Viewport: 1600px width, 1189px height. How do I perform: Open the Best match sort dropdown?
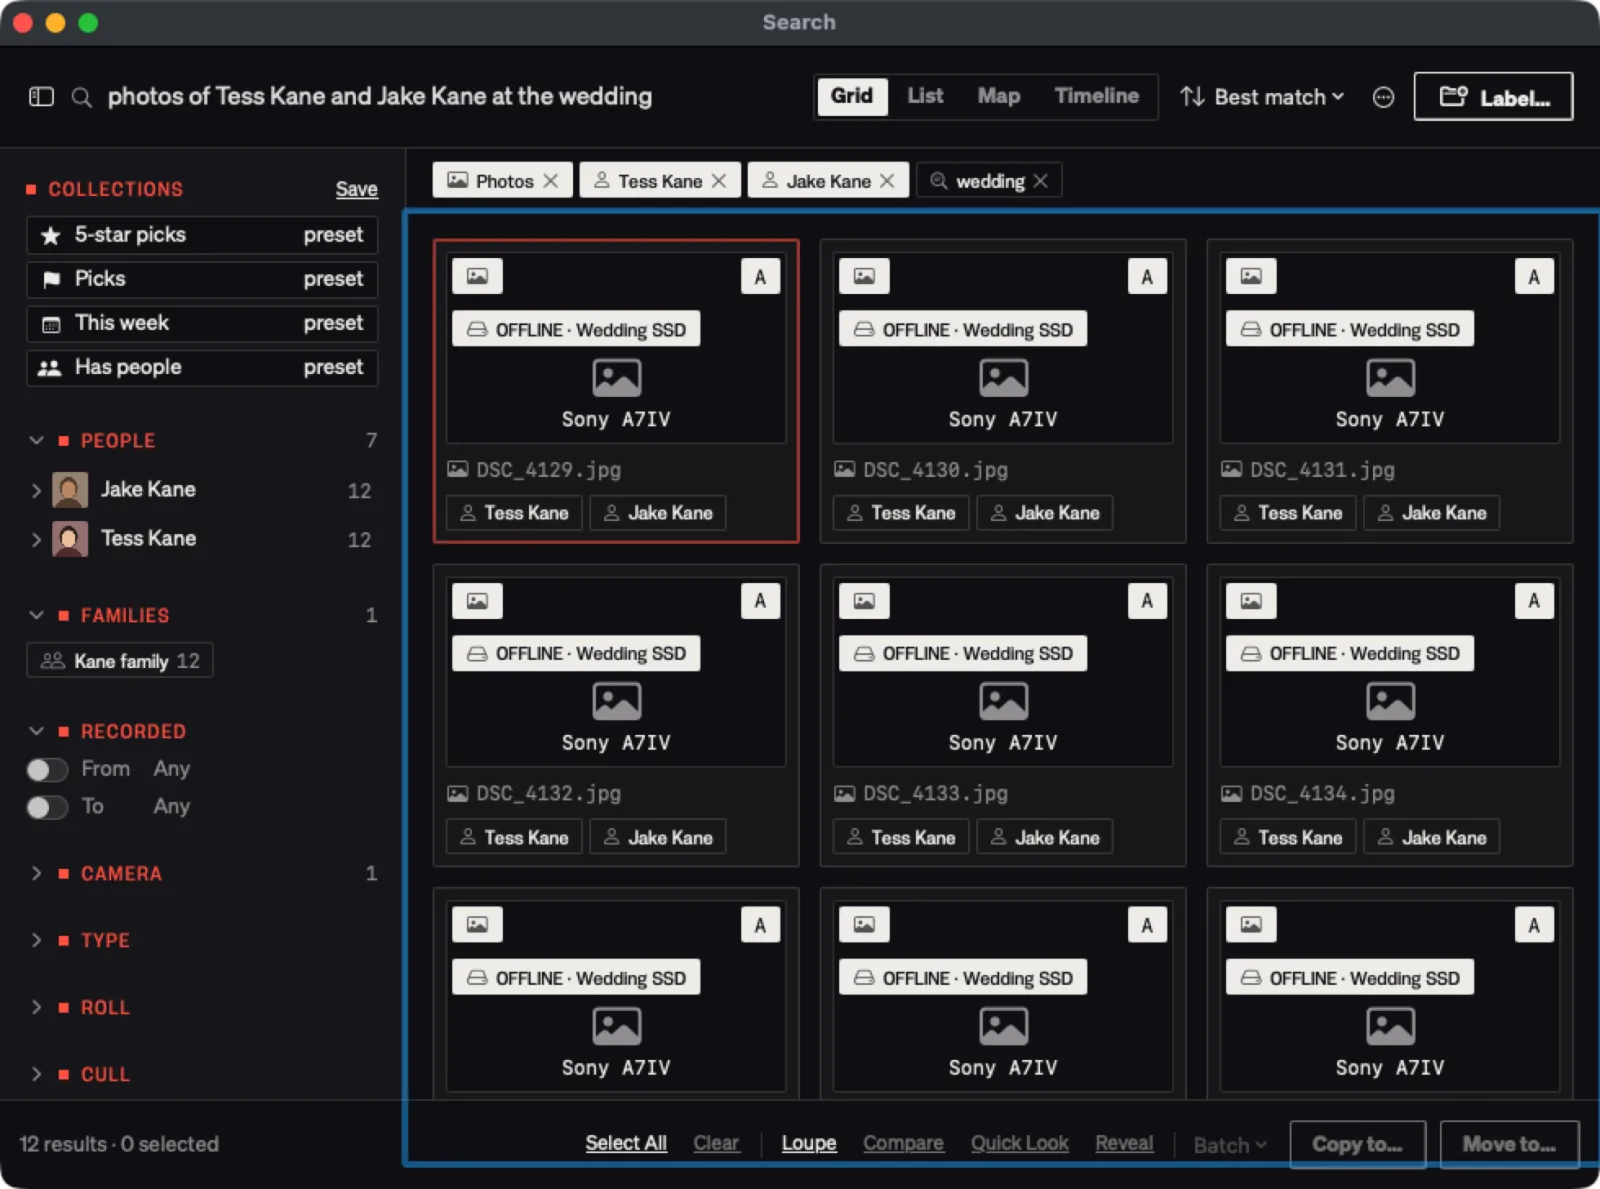1262,97
